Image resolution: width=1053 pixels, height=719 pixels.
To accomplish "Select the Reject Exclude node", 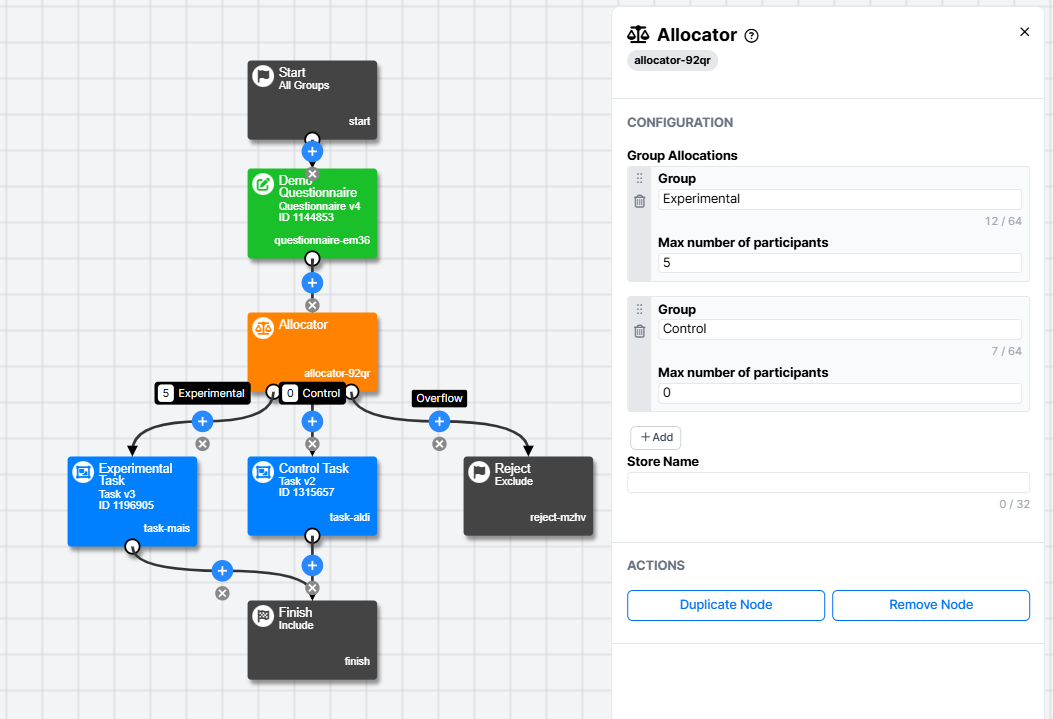I will (x=528, y=496).
